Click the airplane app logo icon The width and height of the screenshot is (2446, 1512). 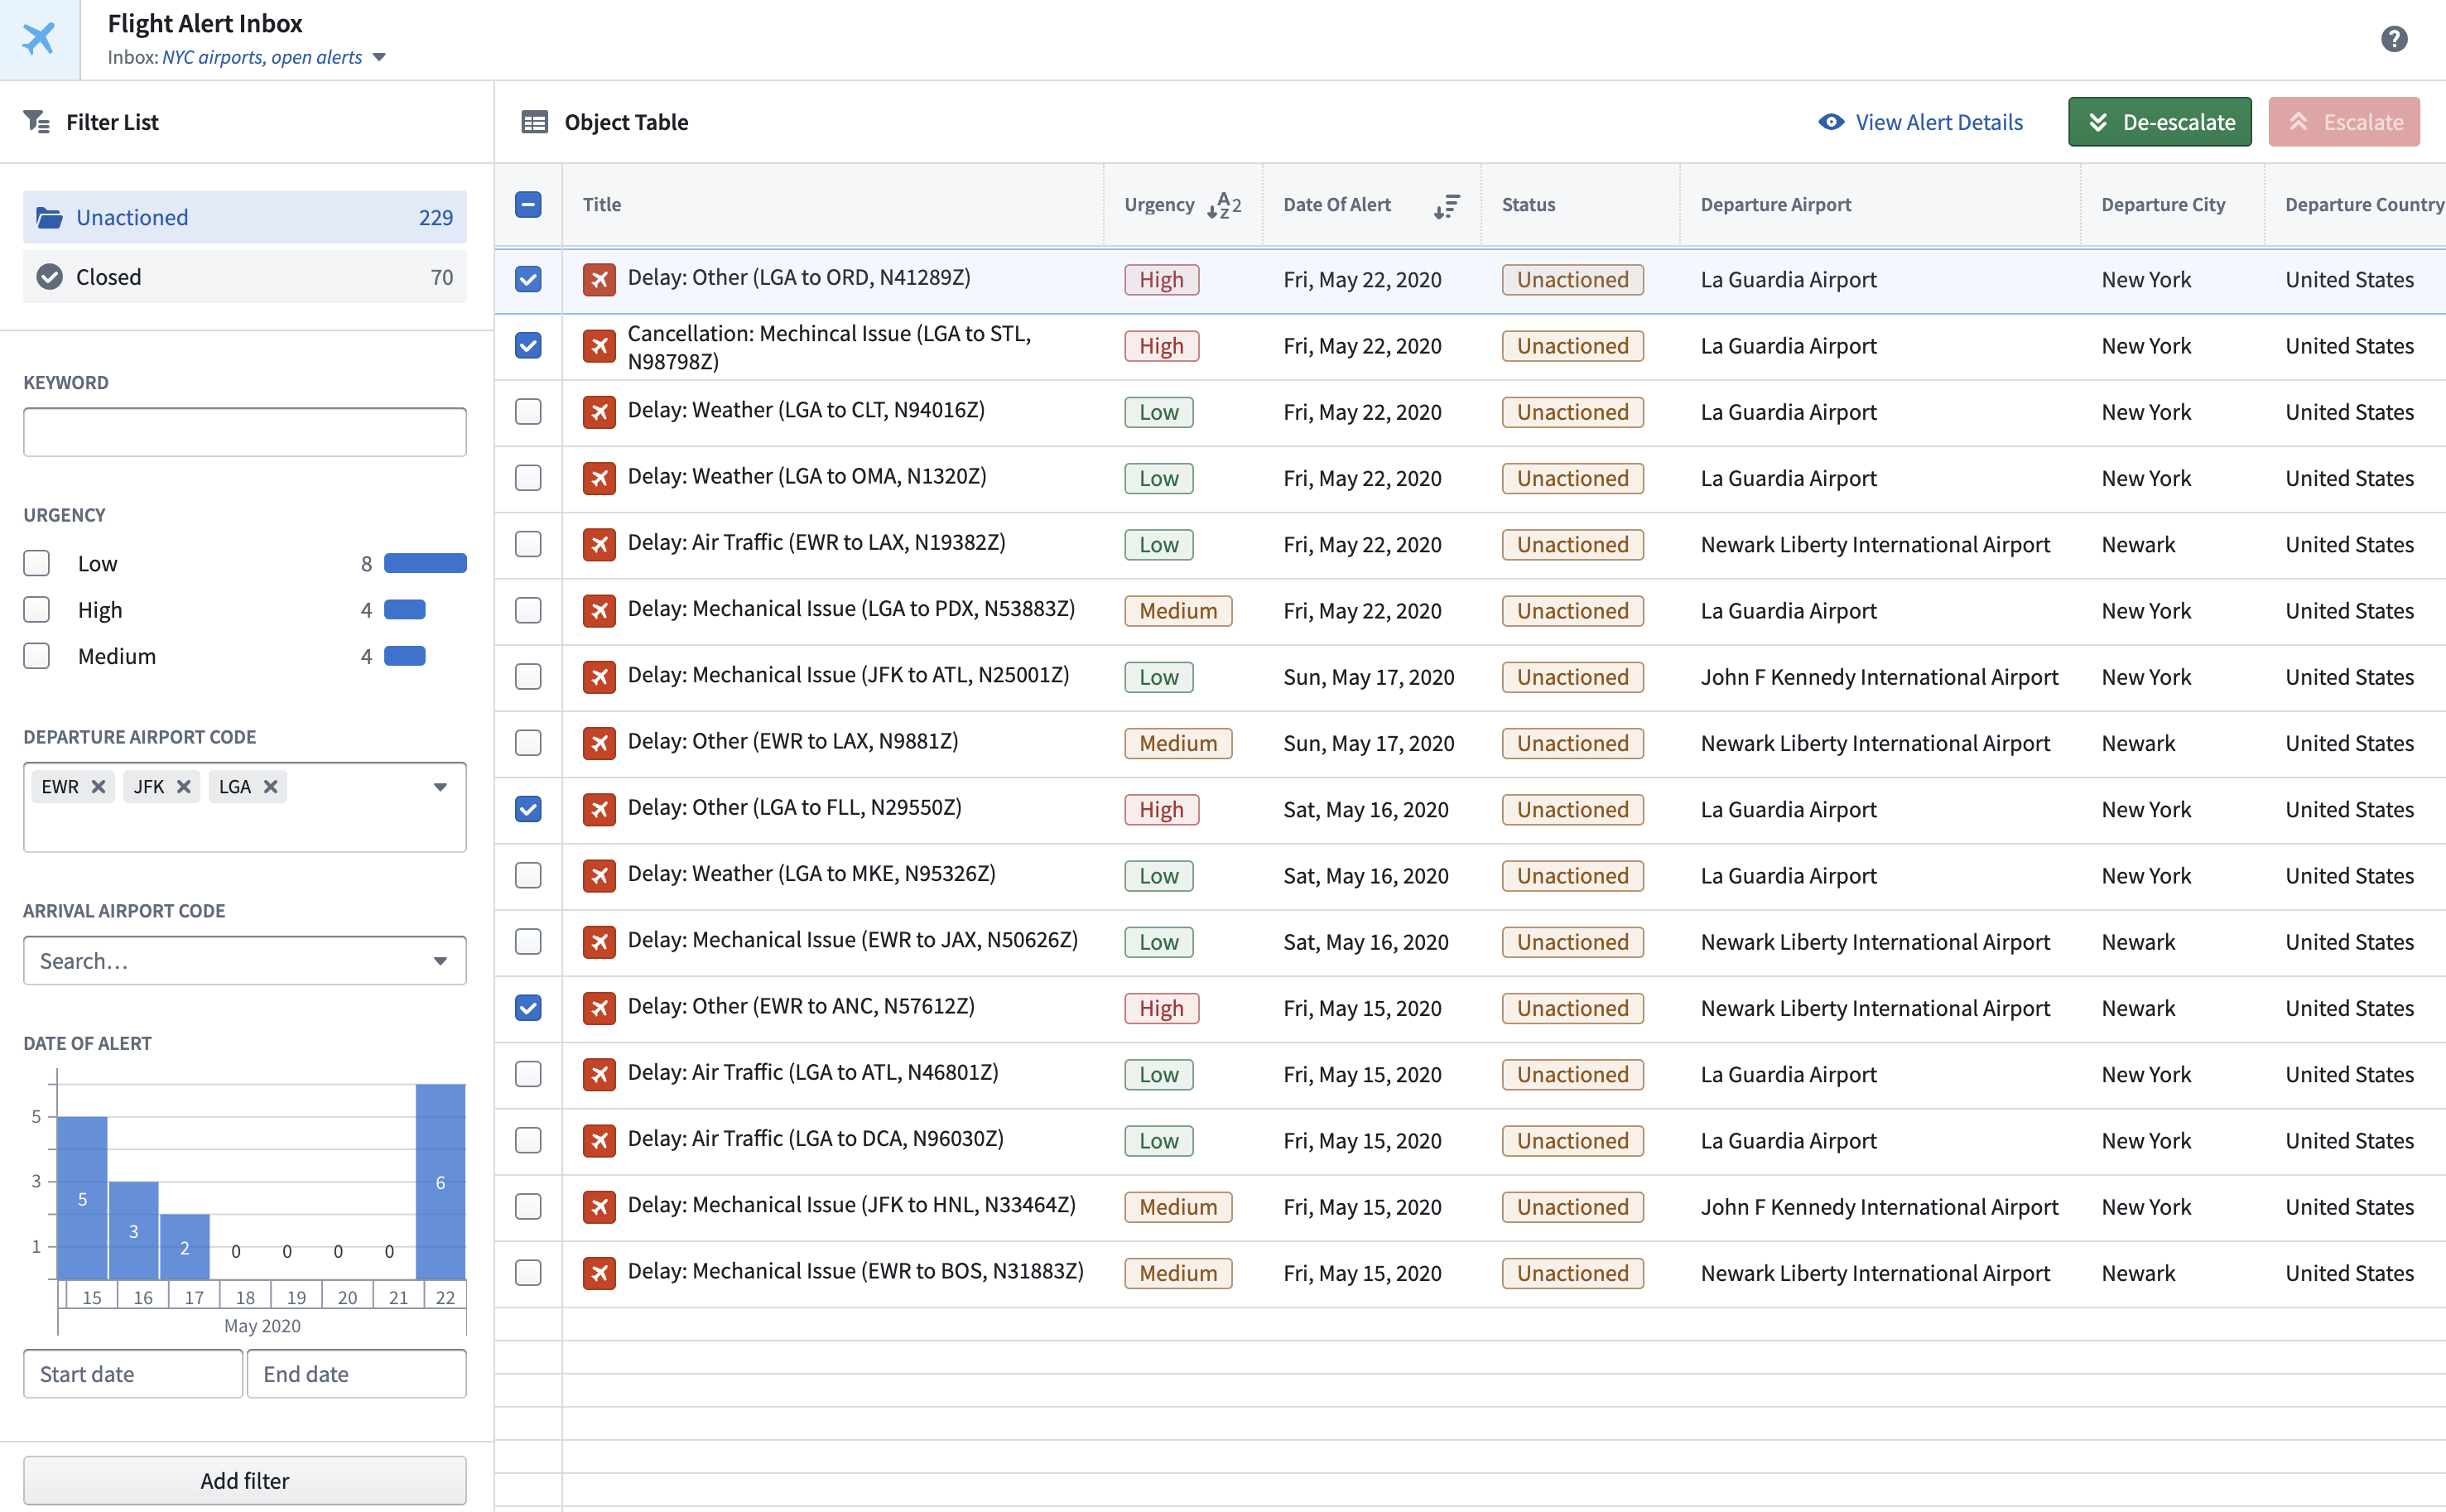coord(39,39)
